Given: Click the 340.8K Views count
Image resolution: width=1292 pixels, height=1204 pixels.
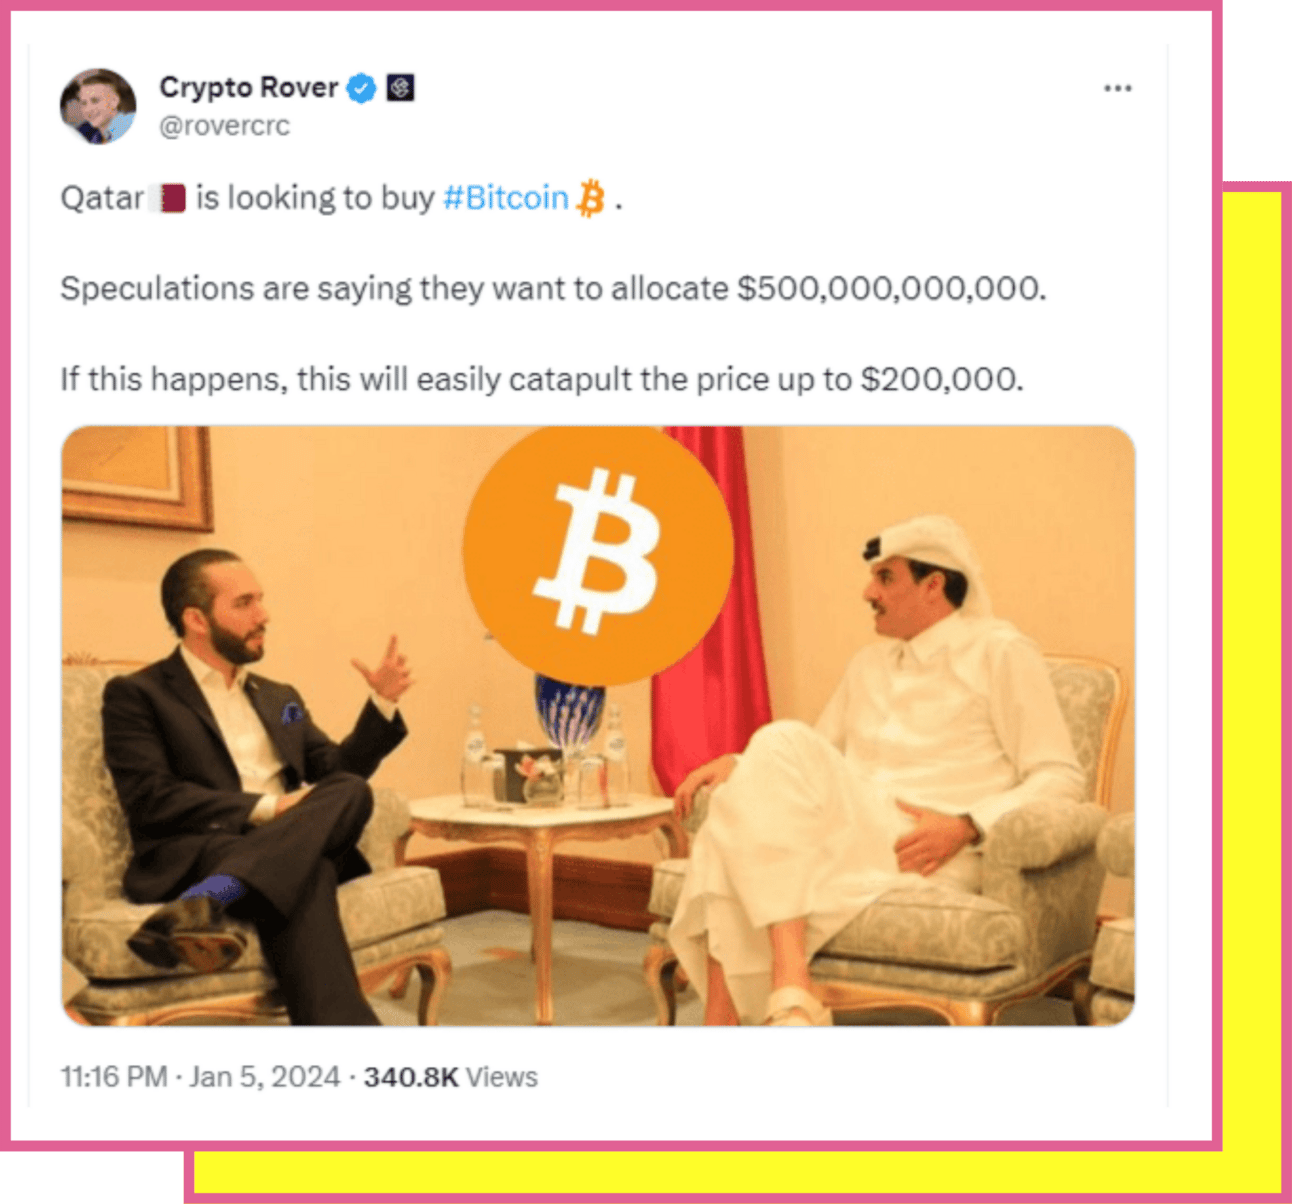Looking at the screenshot, I should click(451, 1077).
